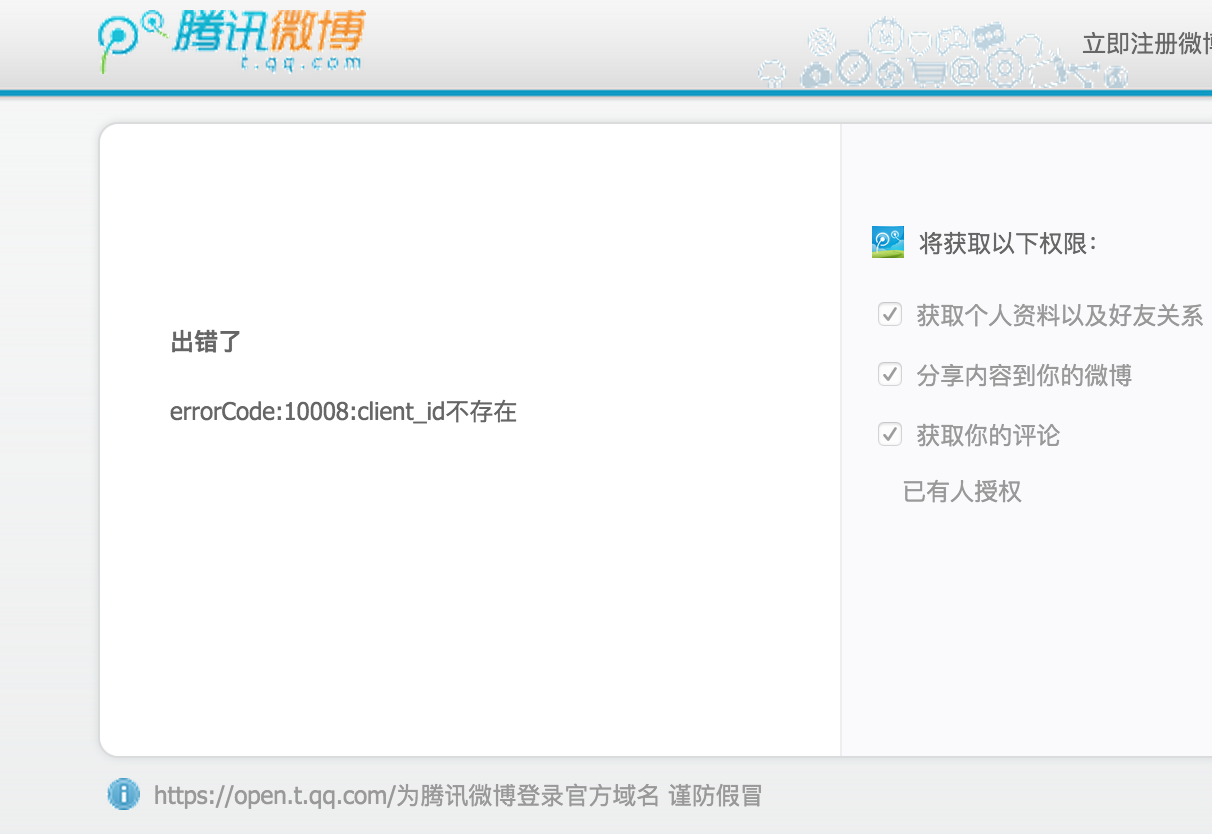Image resolution: width=1212 pixels, height=834 pixels.
Task: Click the faint @ symbol icon in header
Action: tap(964, 71)
